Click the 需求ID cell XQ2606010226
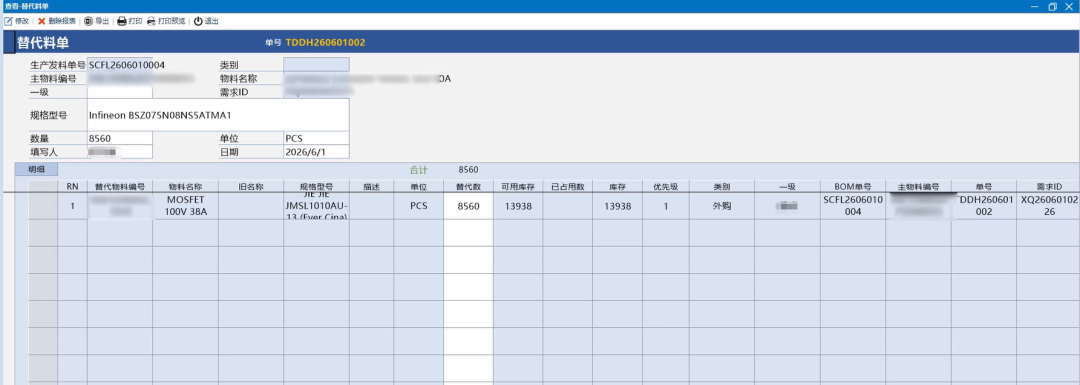1080x385 pixels. click(1048, 206)
